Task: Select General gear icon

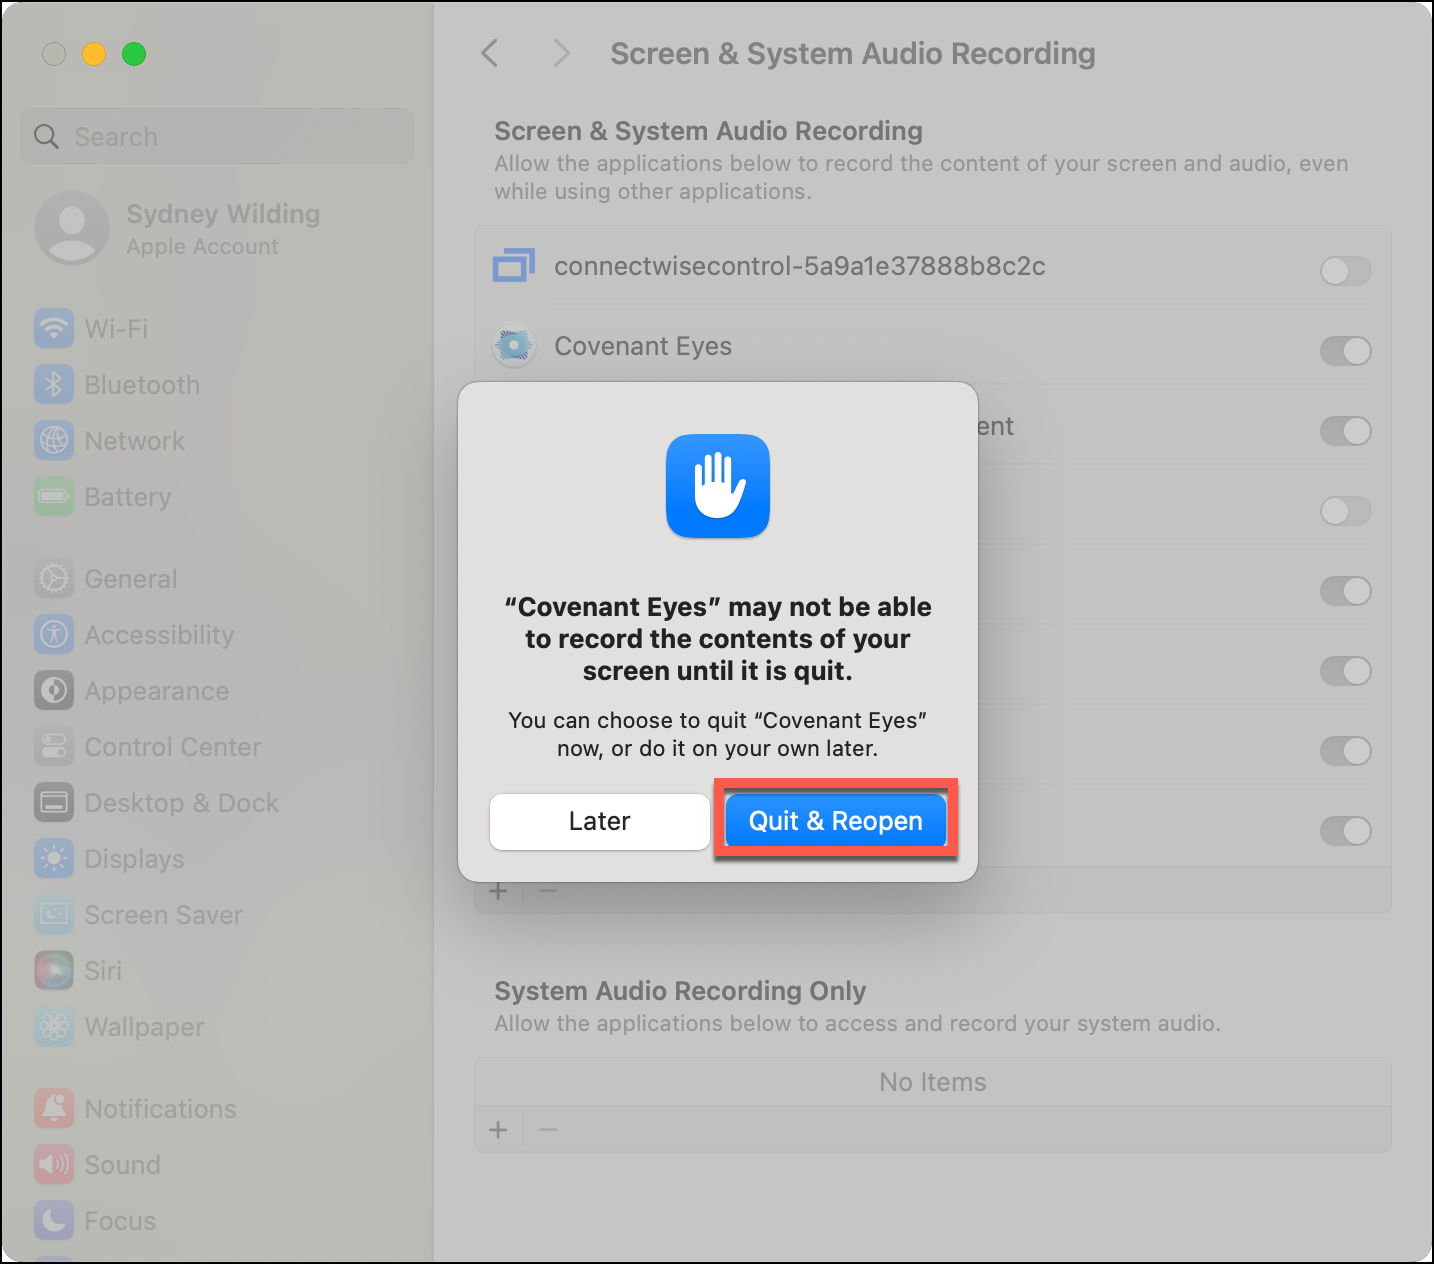Action: [x=54, y=578]
